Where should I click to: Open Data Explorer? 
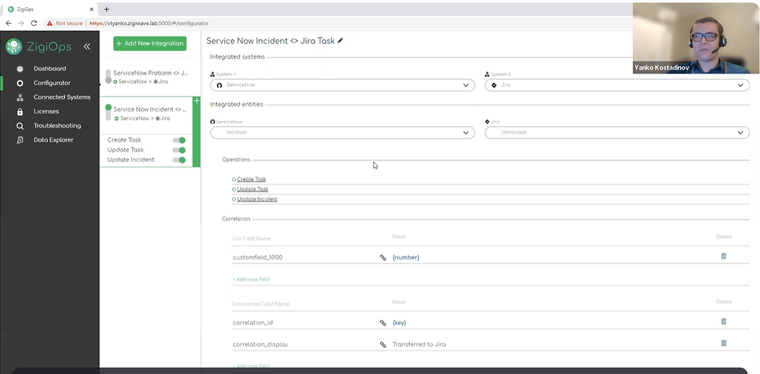click(53, 140)
